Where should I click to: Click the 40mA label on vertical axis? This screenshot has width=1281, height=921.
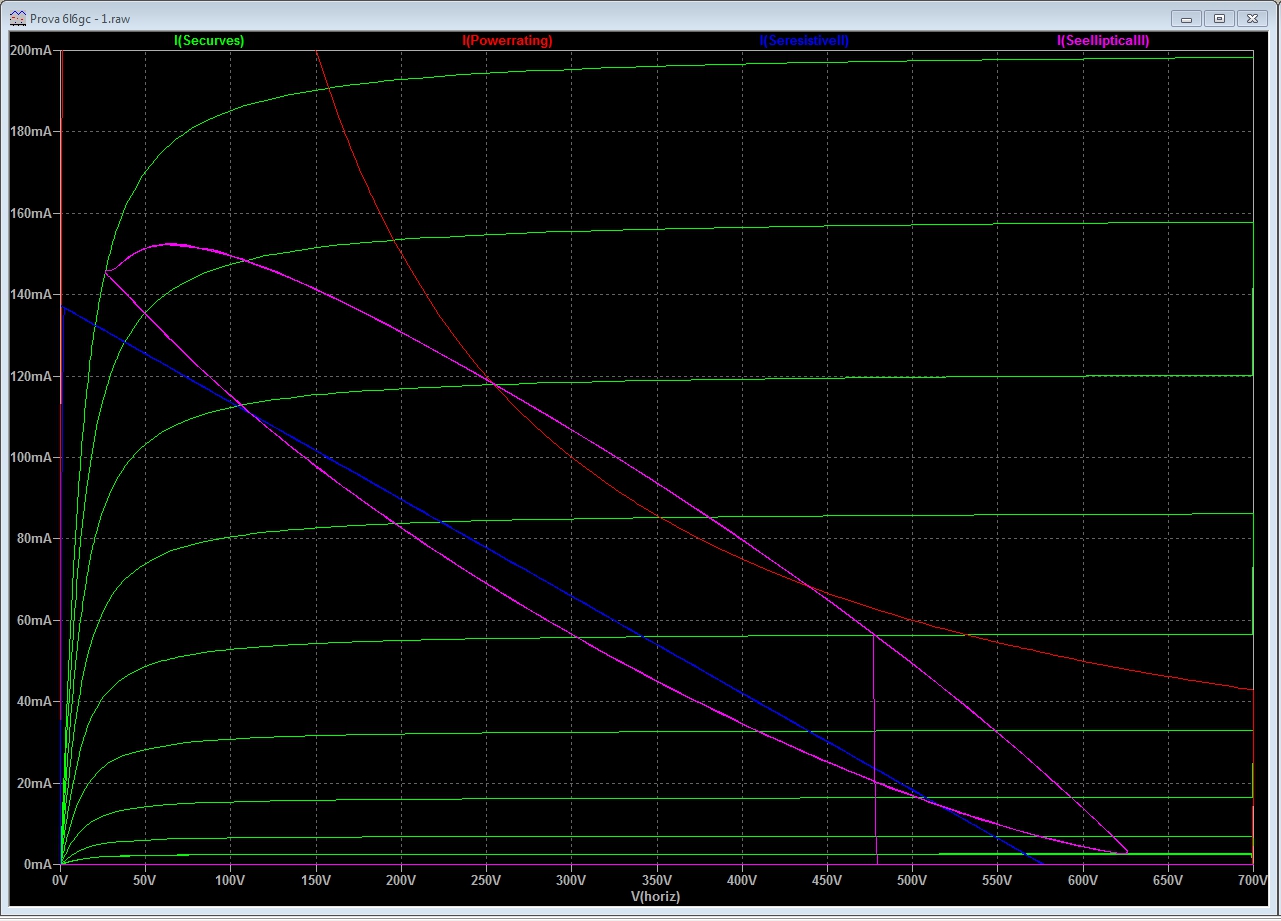tap(33, 701)
